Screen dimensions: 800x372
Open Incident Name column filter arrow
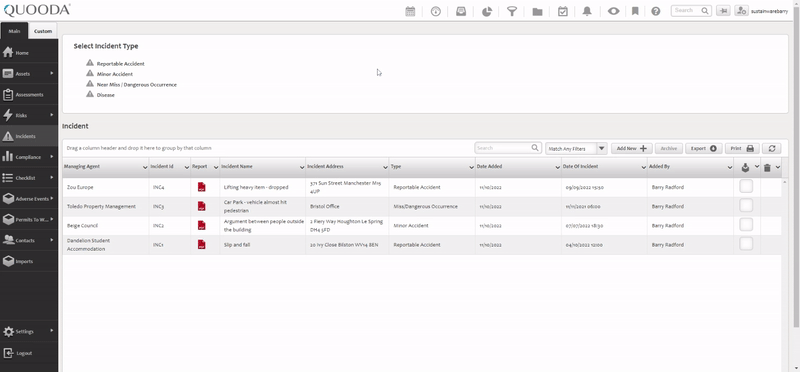pyautogui.click(x=302, y=167)
